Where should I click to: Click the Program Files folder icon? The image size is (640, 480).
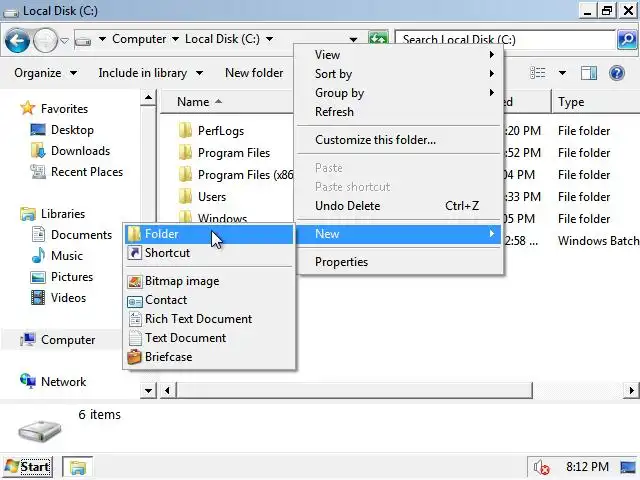click(185, 152)
